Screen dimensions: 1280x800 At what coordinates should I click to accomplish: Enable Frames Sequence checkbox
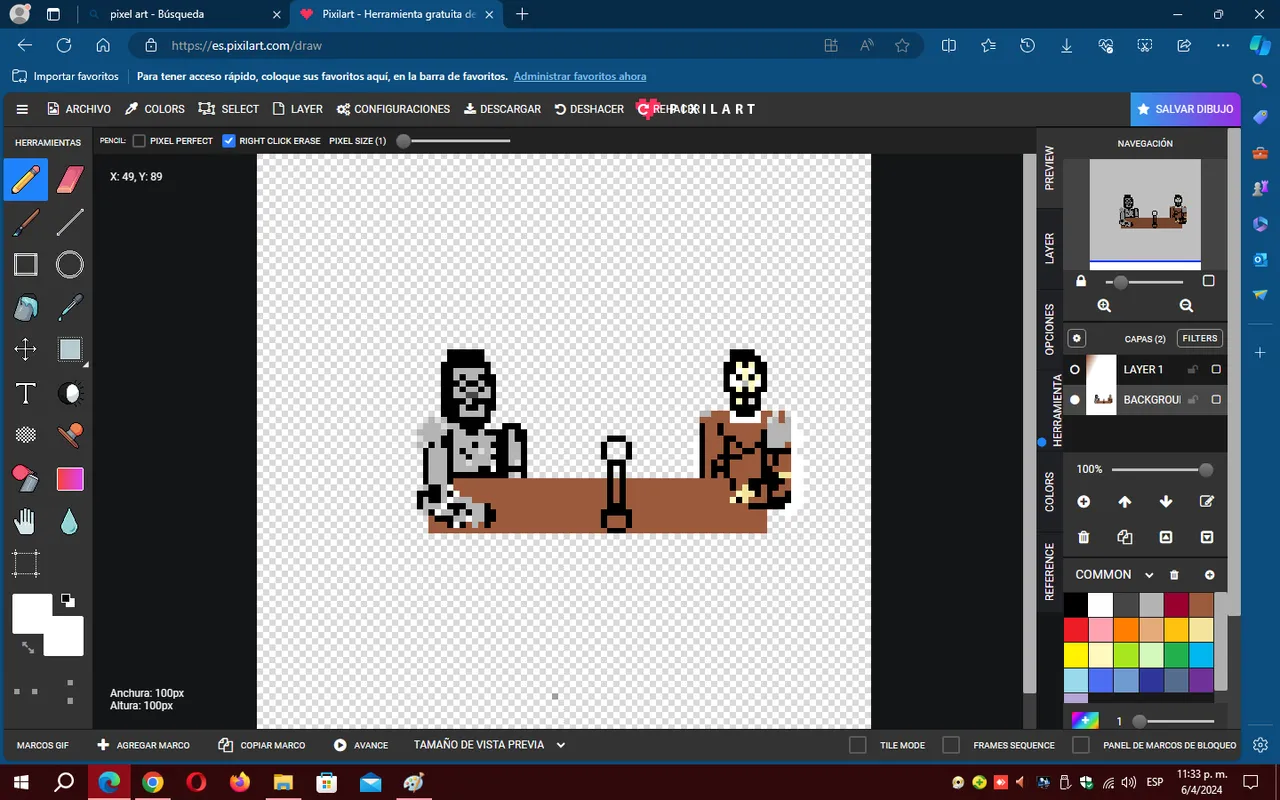(951, 745)
